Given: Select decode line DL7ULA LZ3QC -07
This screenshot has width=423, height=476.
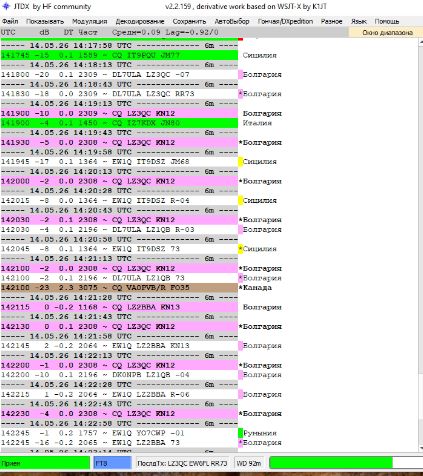Looking at the screenshot, I should point(119,75).
